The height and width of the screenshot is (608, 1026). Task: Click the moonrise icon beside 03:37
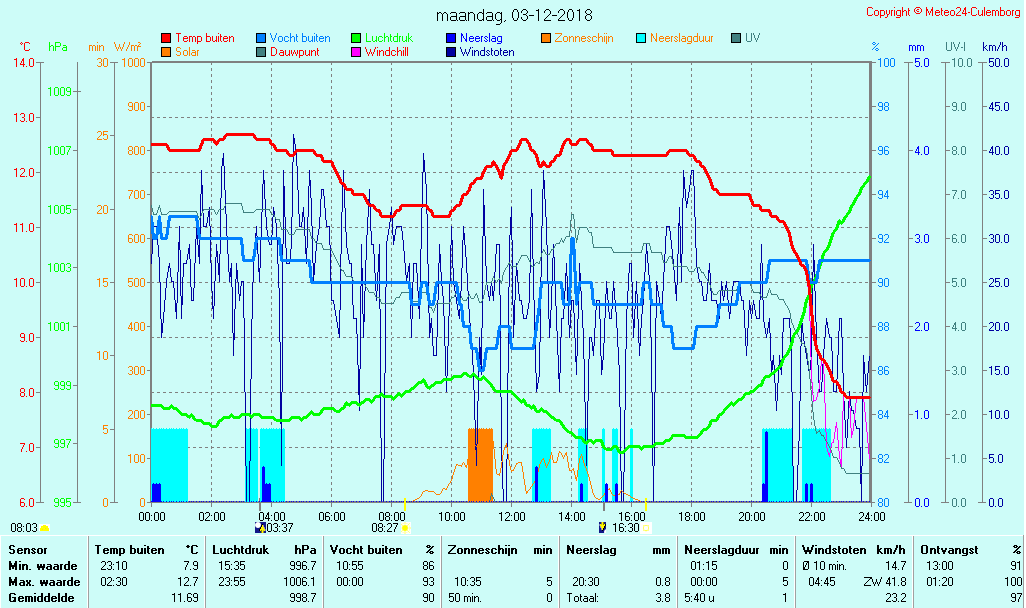[x=261, y=527]
